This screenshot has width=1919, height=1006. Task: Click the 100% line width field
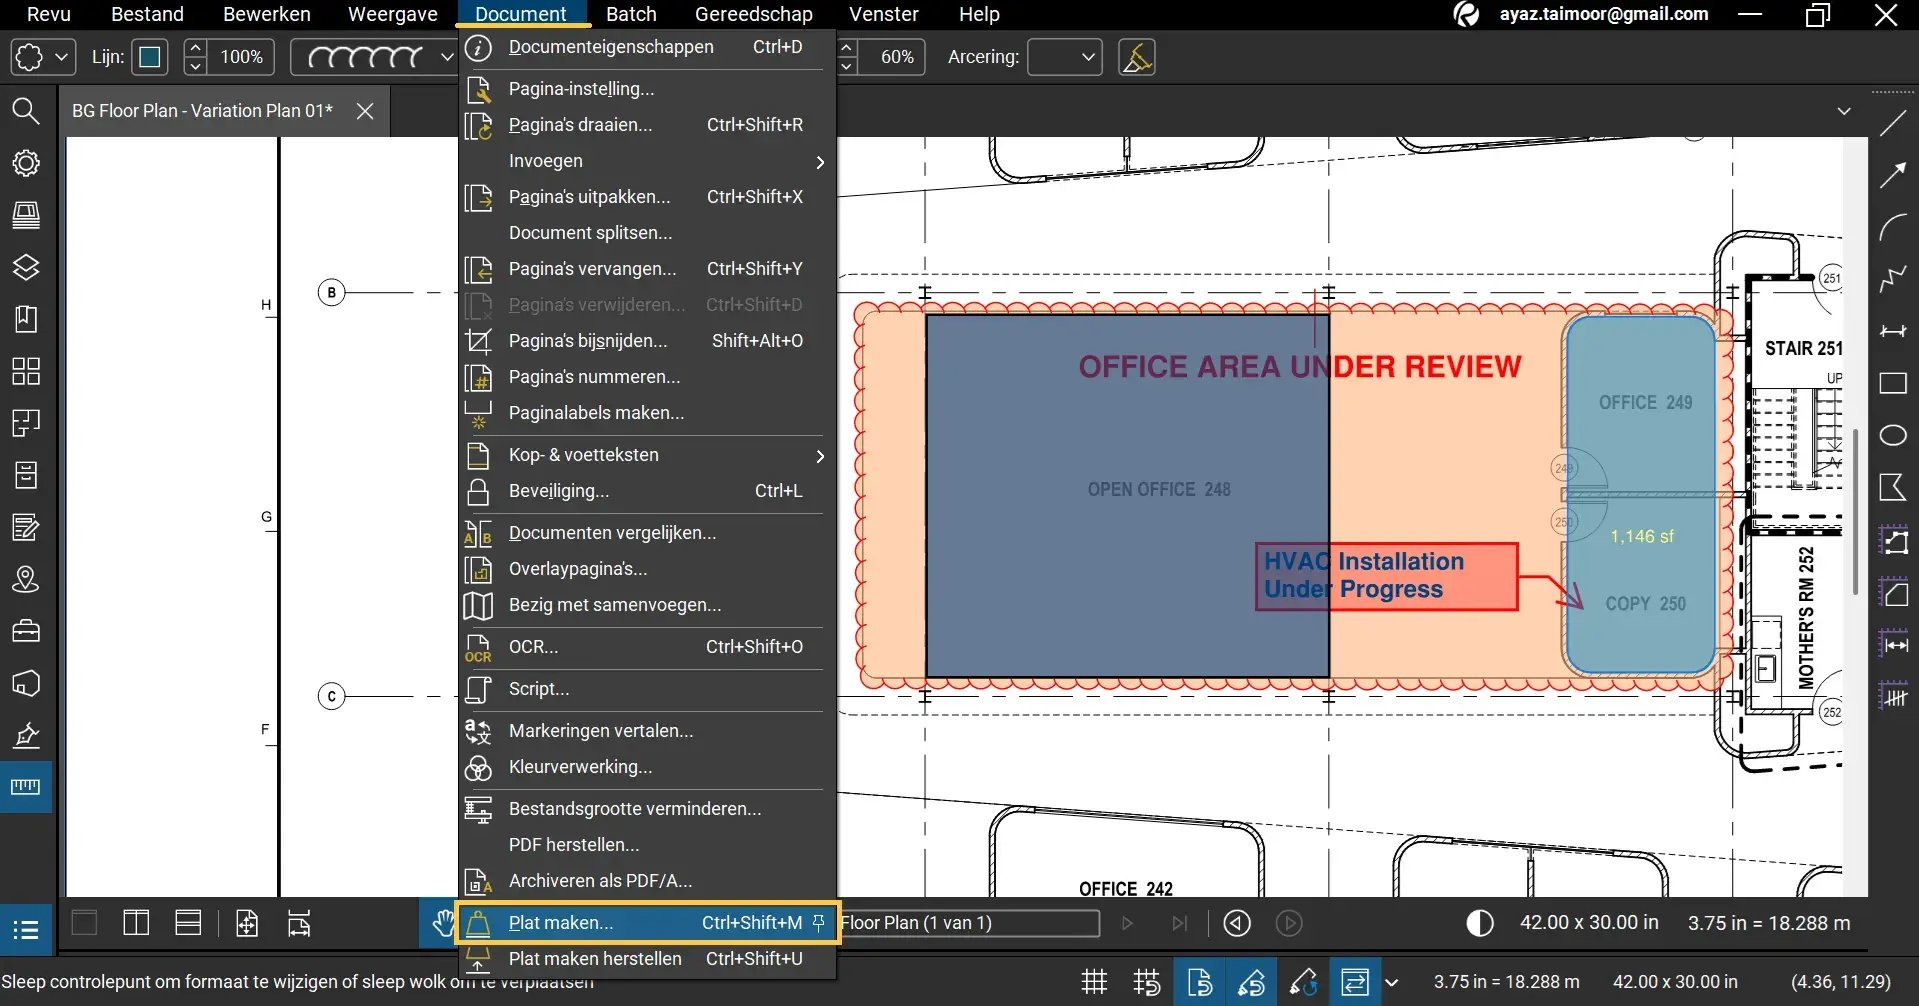coord(242,57)
